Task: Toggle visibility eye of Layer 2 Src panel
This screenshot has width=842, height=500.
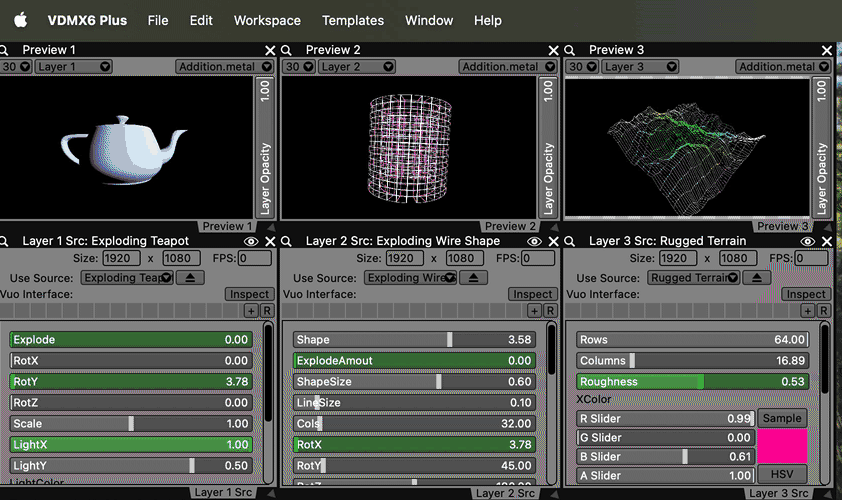Action: click(x=534, y=241)
